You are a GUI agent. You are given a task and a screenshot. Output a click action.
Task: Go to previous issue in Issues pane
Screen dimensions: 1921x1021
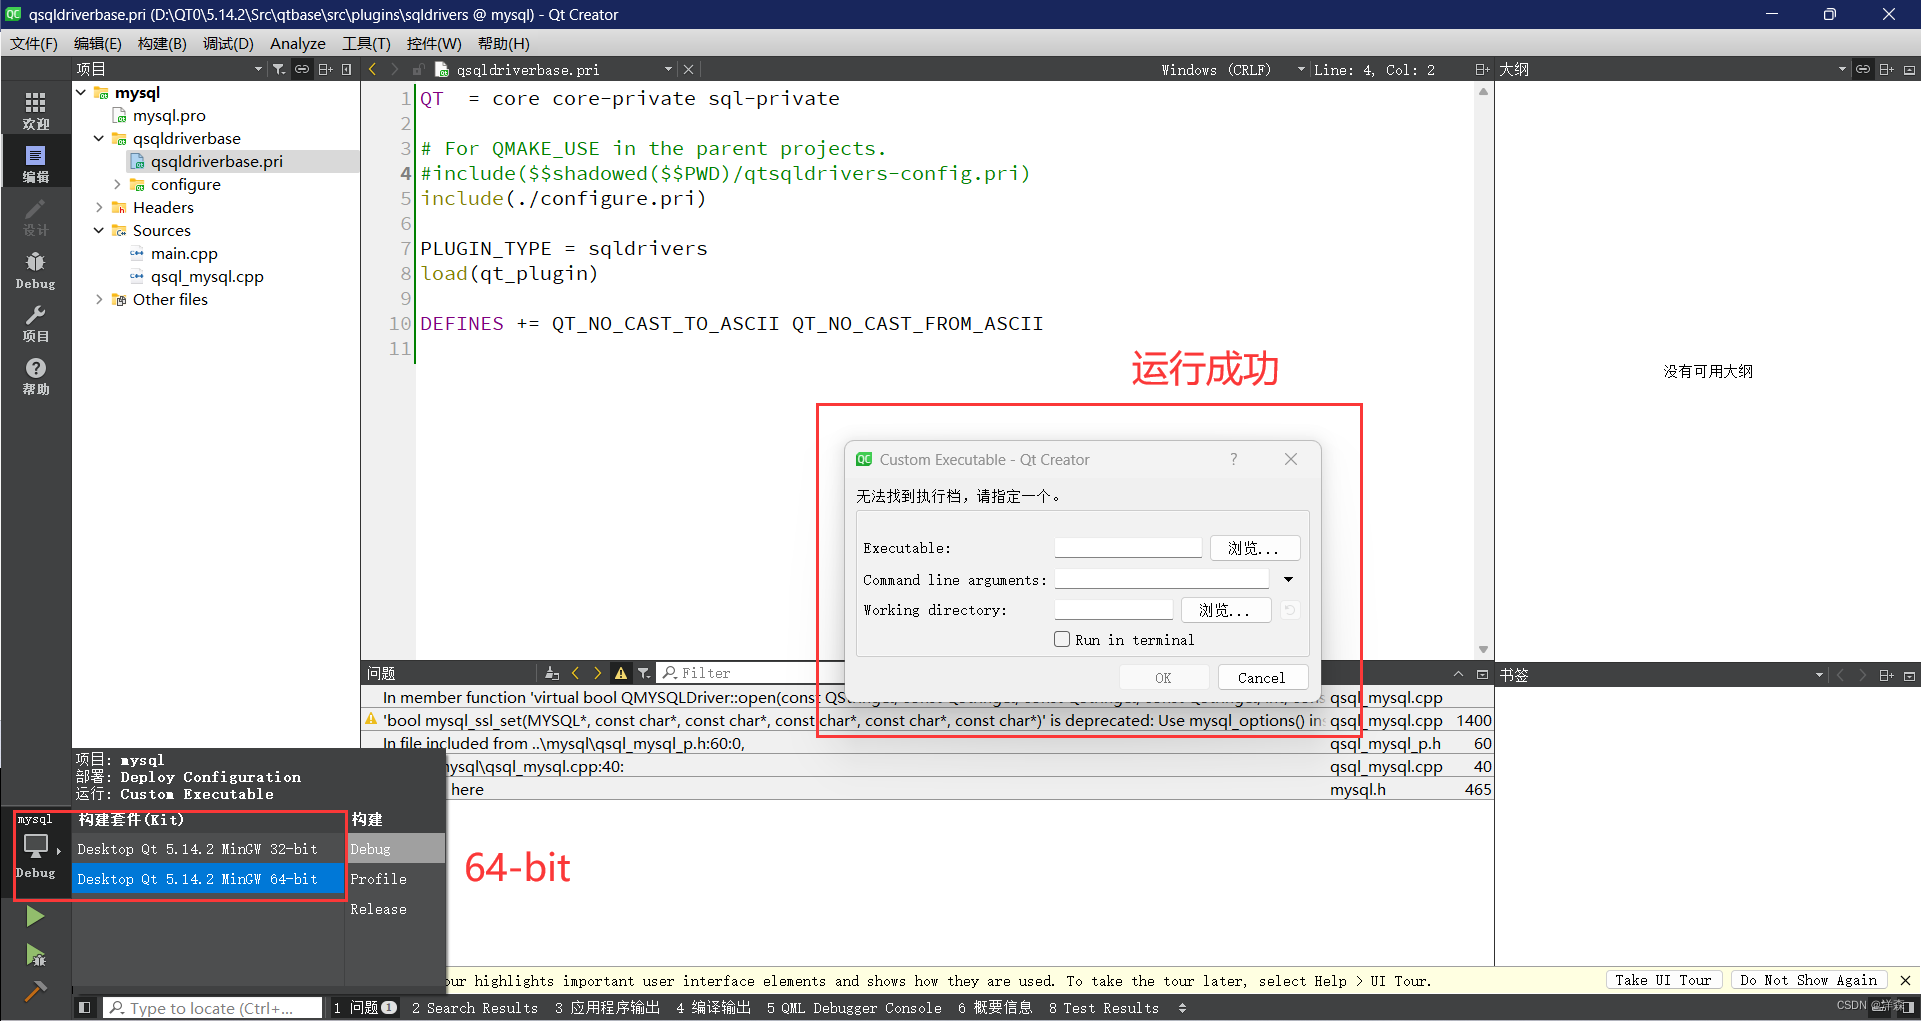tap(575, 673)
